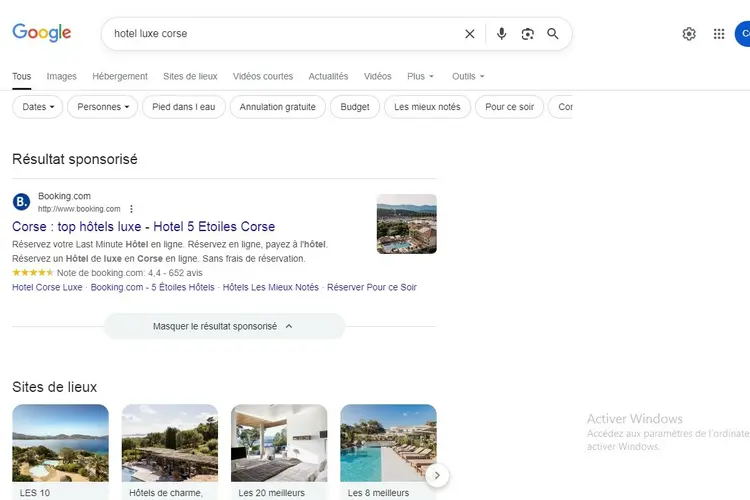
Task: Click the magnifying glass search icon
Action: click(553, 34)
